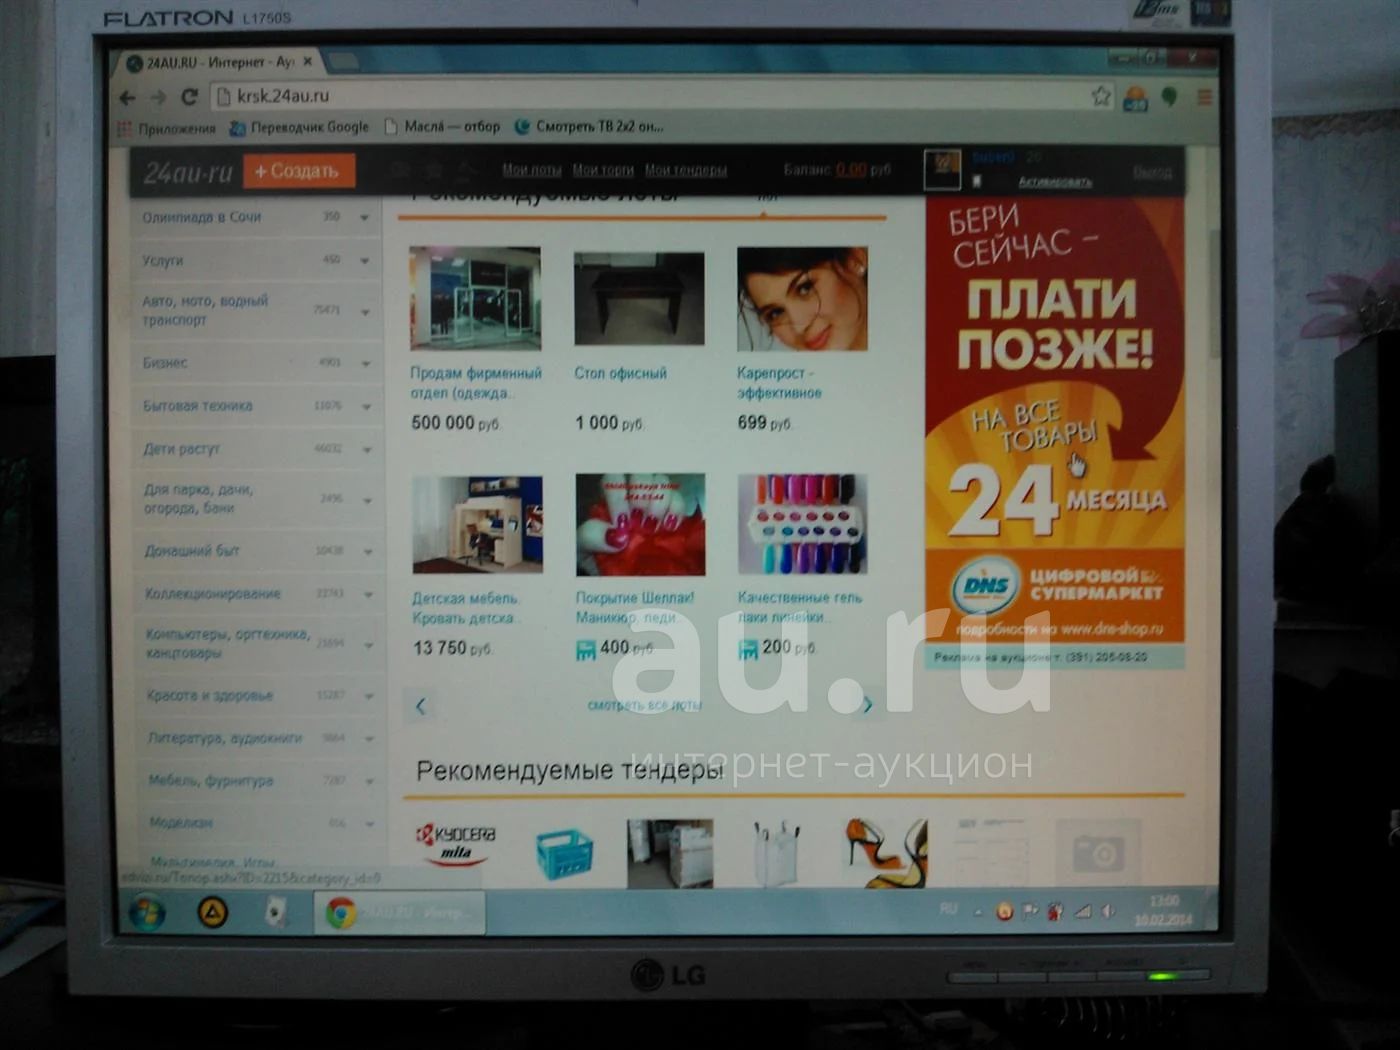The height and width of the screenshot is (1050, 1400).
Task: Expand the Домашний быт category arrow
Action: tap(368, 551)
